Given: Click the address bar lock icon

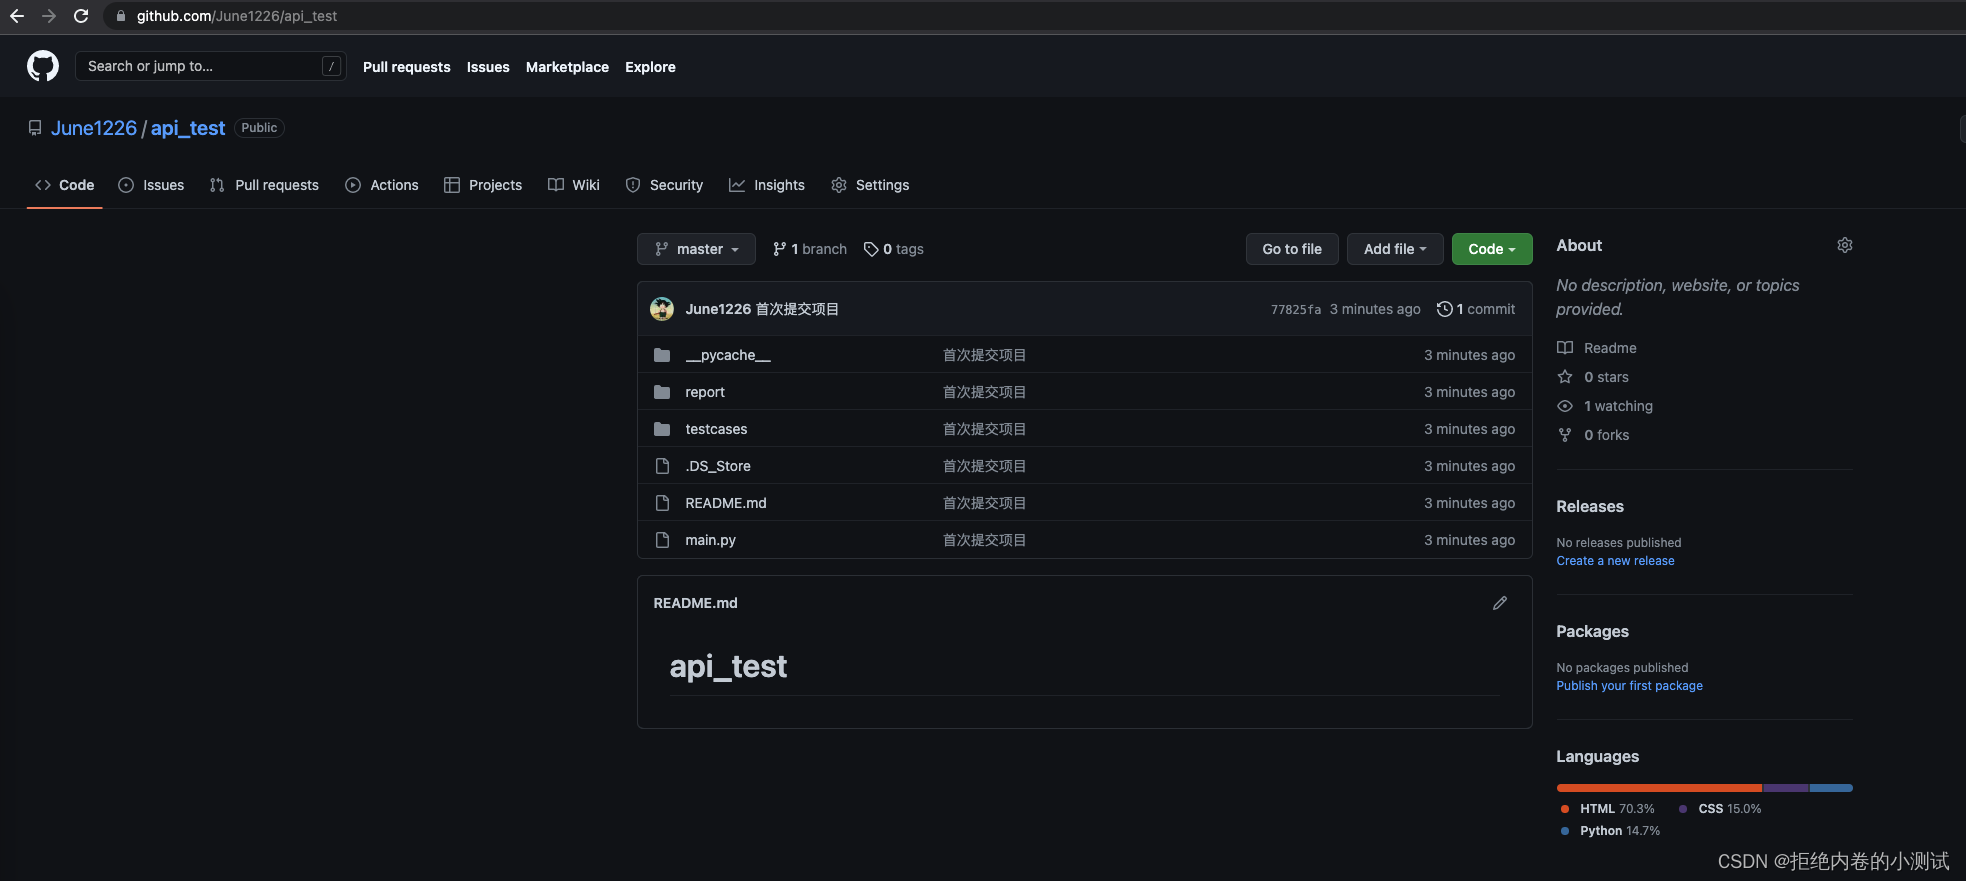Looking at the screenshot, I should (x=121, y=16).
